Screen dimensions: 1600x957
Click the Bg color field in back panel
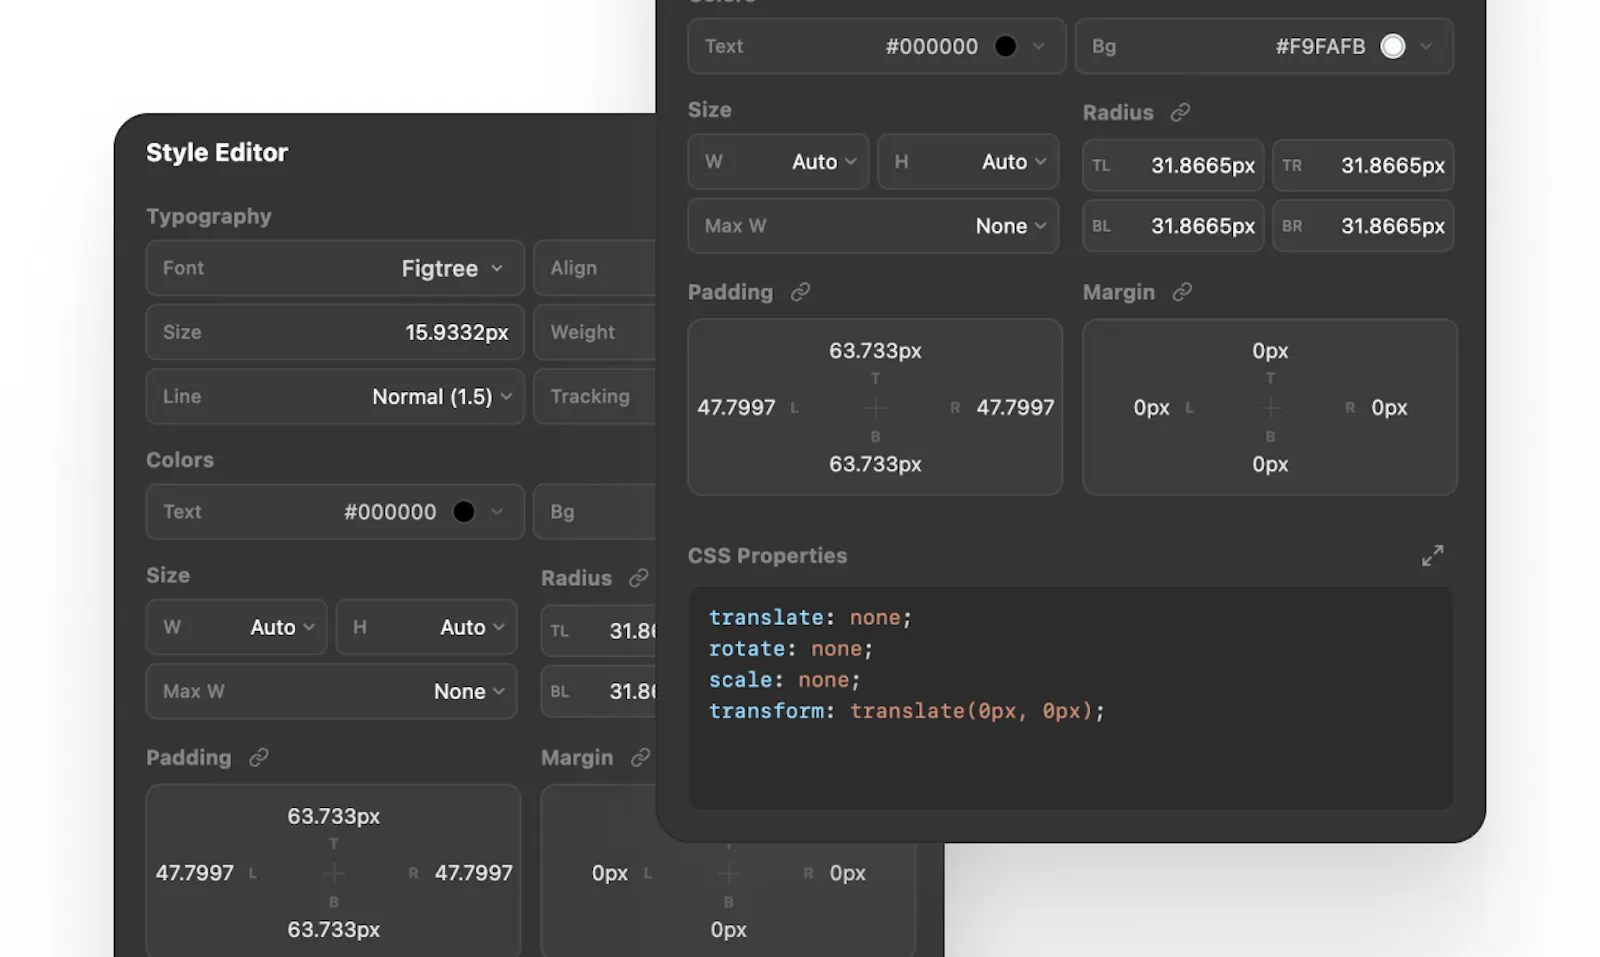(595, 512)
